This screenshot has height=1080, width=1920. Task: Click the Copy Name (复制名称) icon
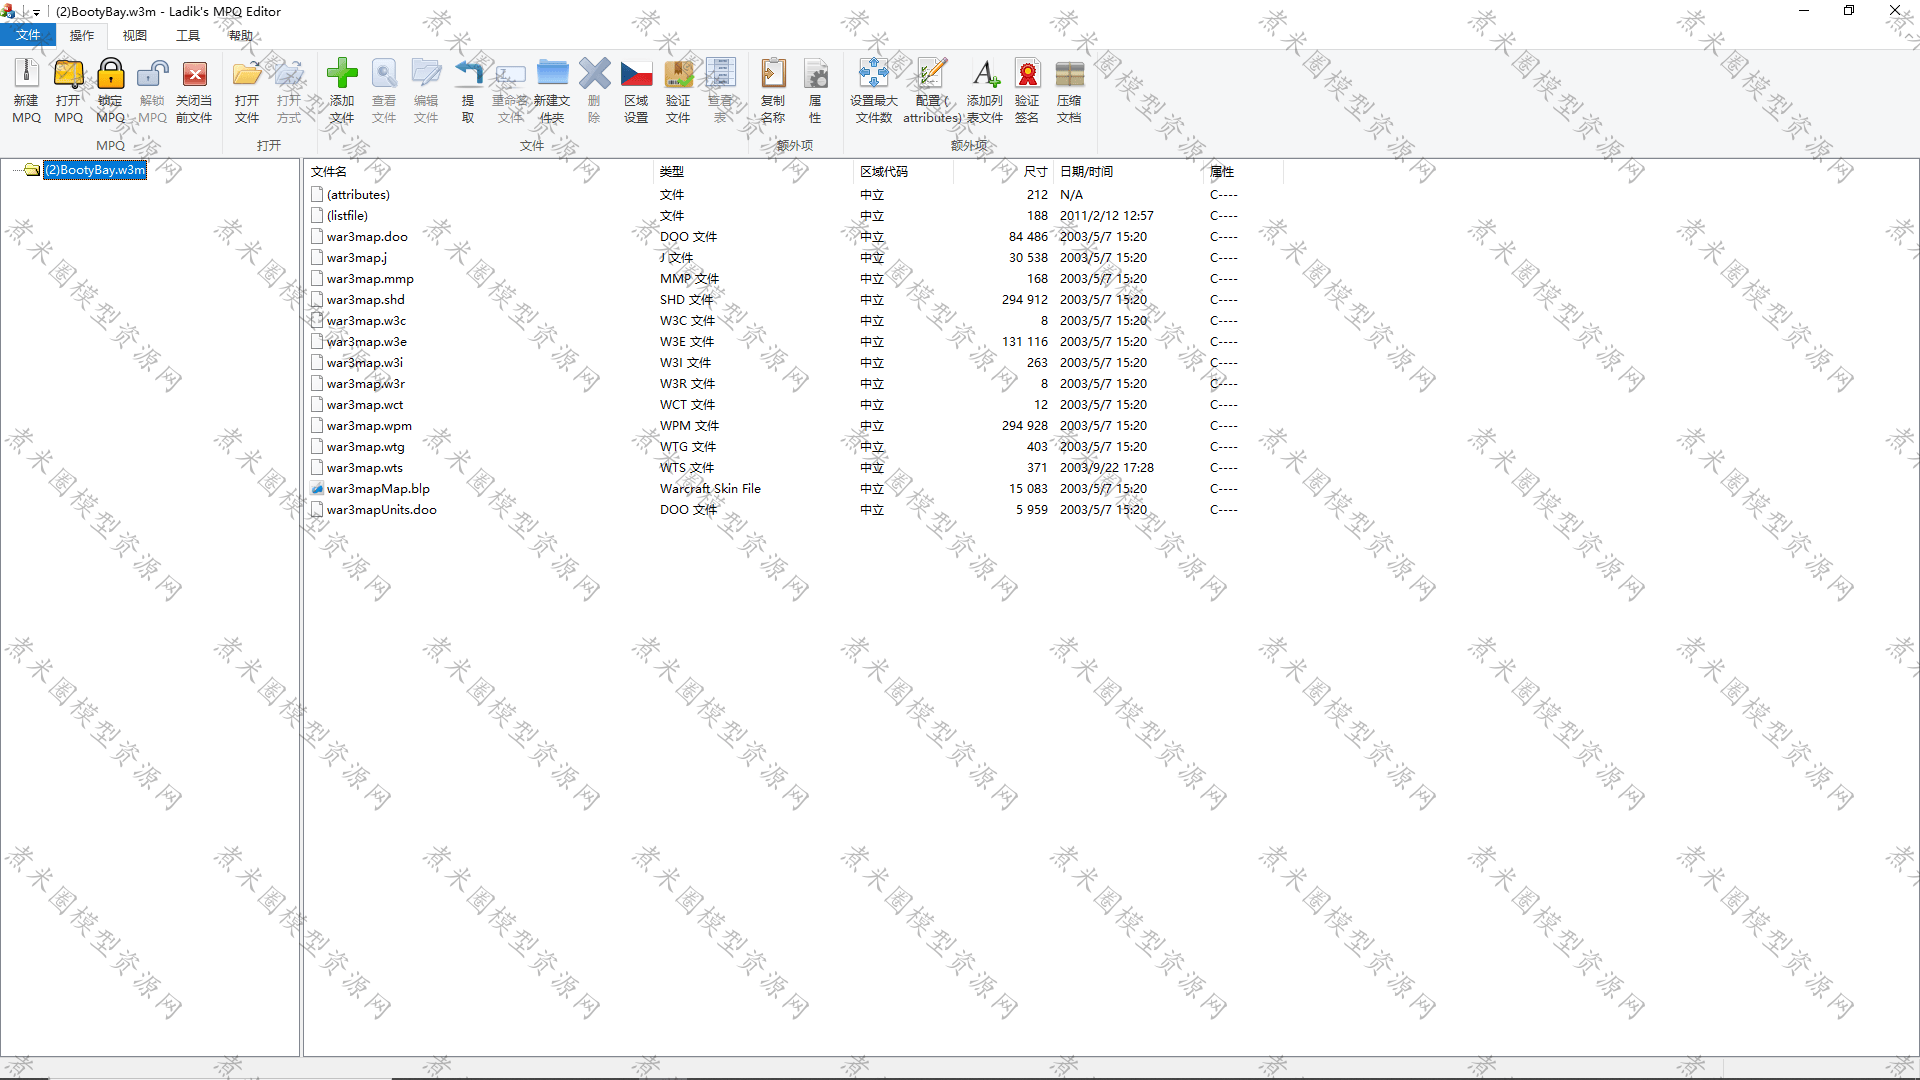click(773, 74)
